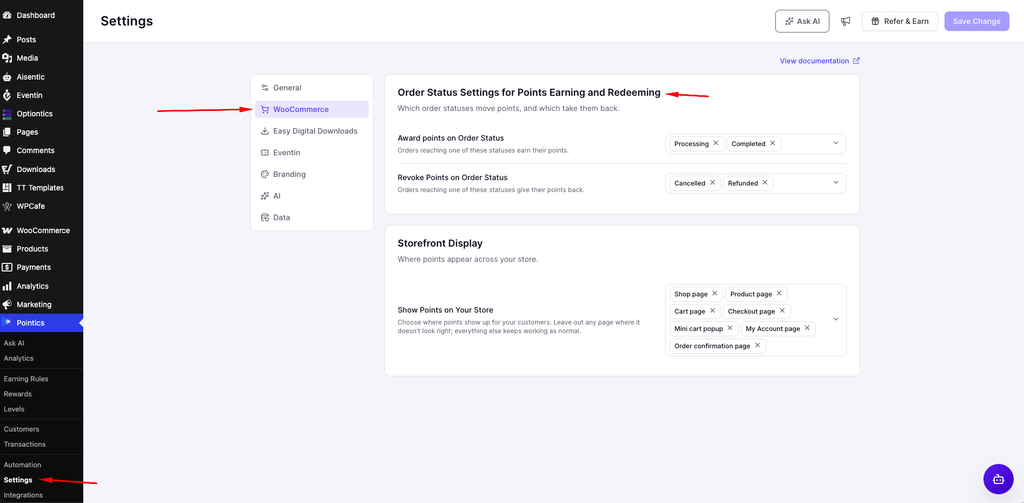Open Earning Rules in Pointics submenu
This screenshot has height=503, width=1024.
(26, 379)
